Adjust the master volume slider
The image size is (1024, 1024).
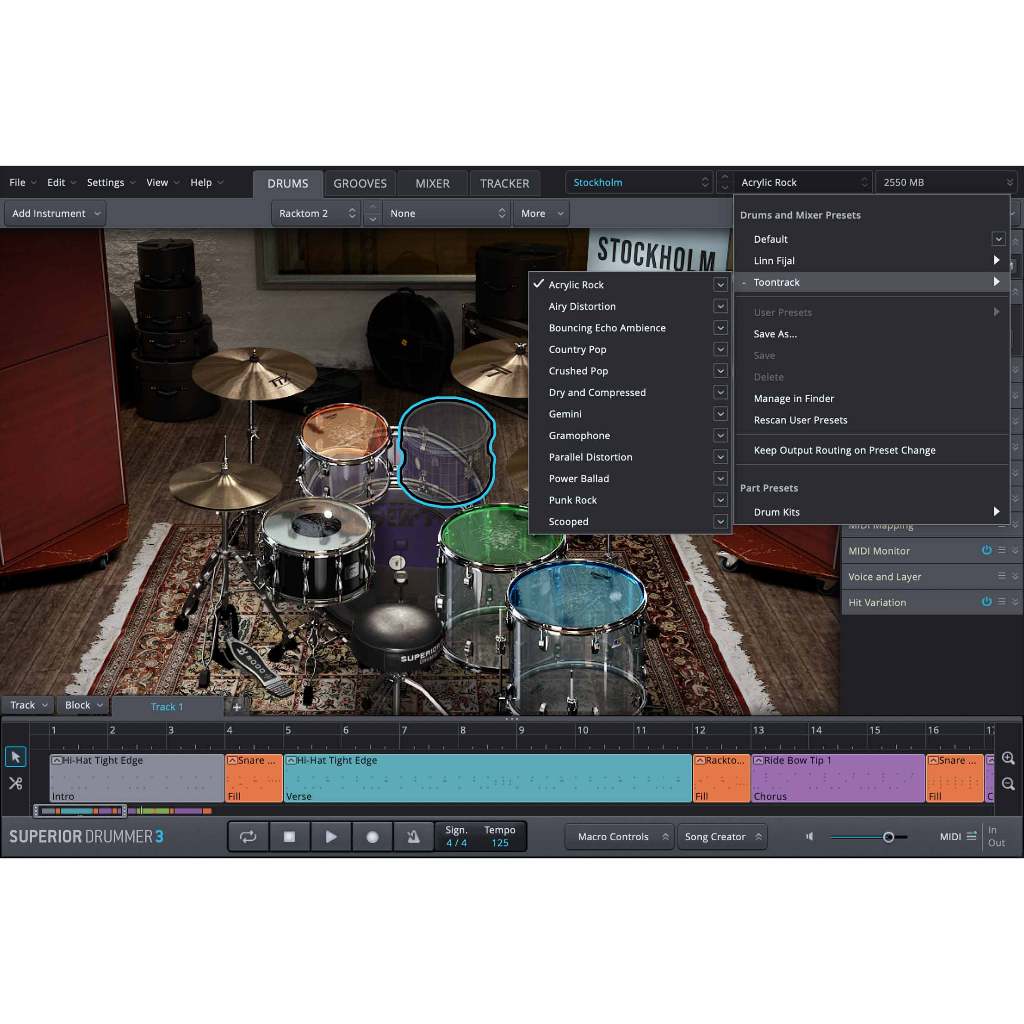pyautogui.click(x=888, y=837)
